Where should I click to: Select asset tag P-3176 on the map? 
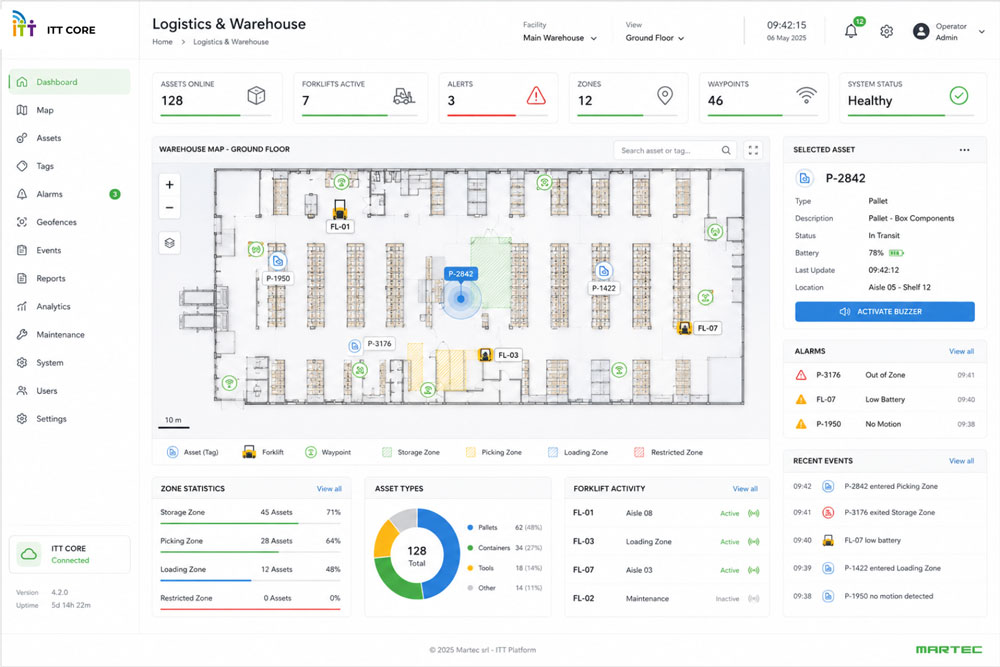click(x=355, y=346)
